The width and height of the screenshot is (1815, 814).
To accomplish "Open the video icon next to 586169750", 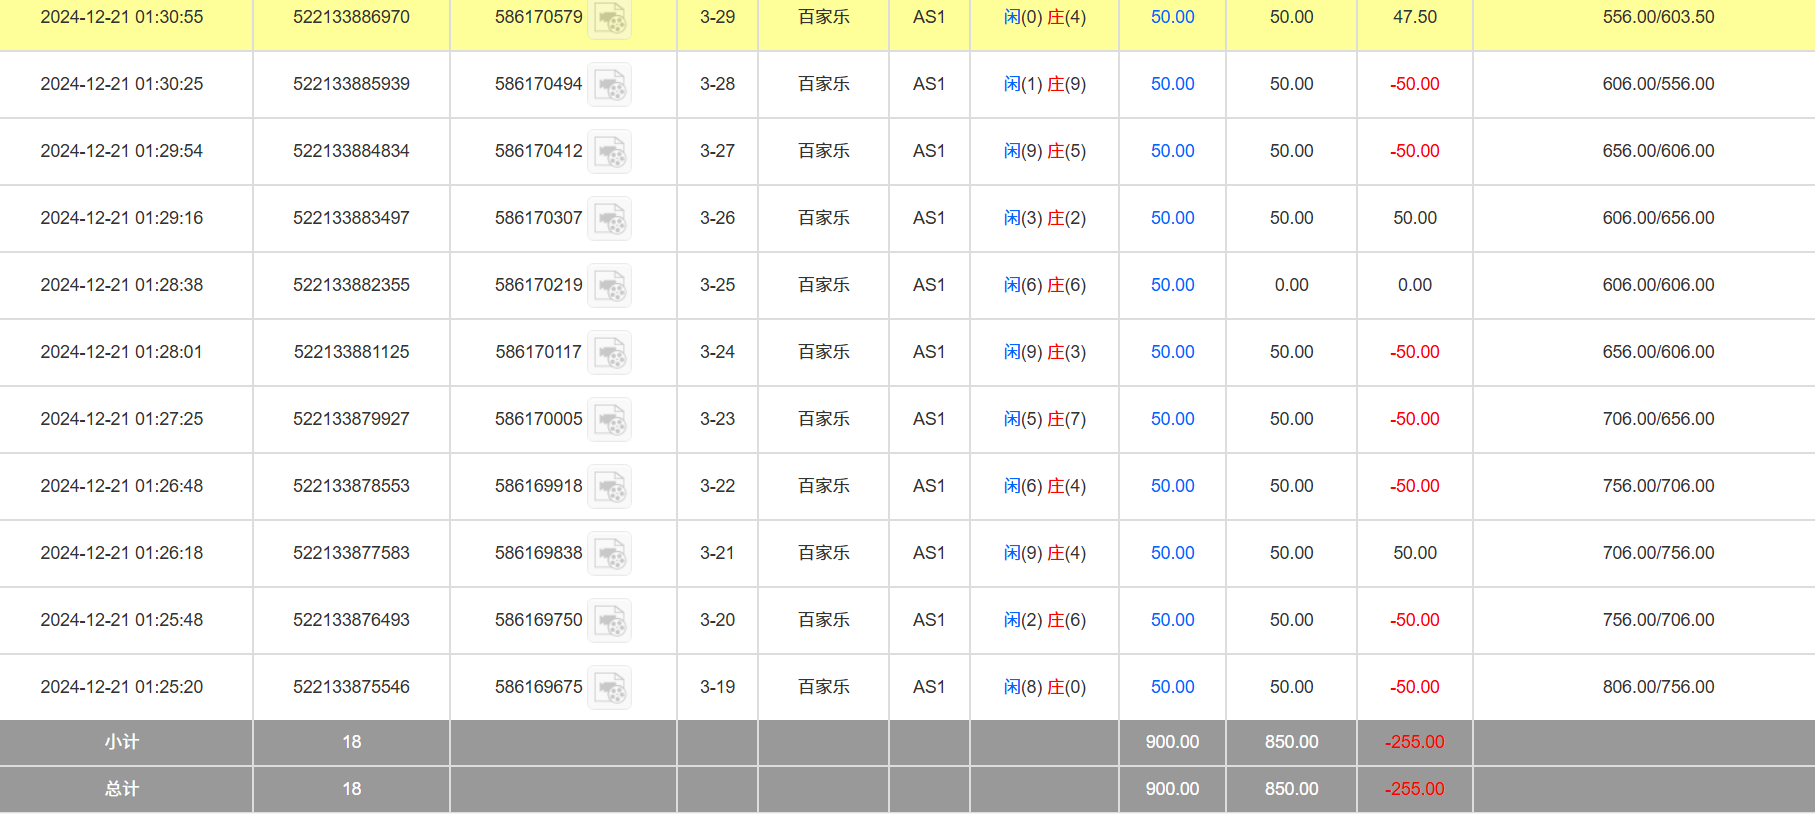I will pos(609,621).
